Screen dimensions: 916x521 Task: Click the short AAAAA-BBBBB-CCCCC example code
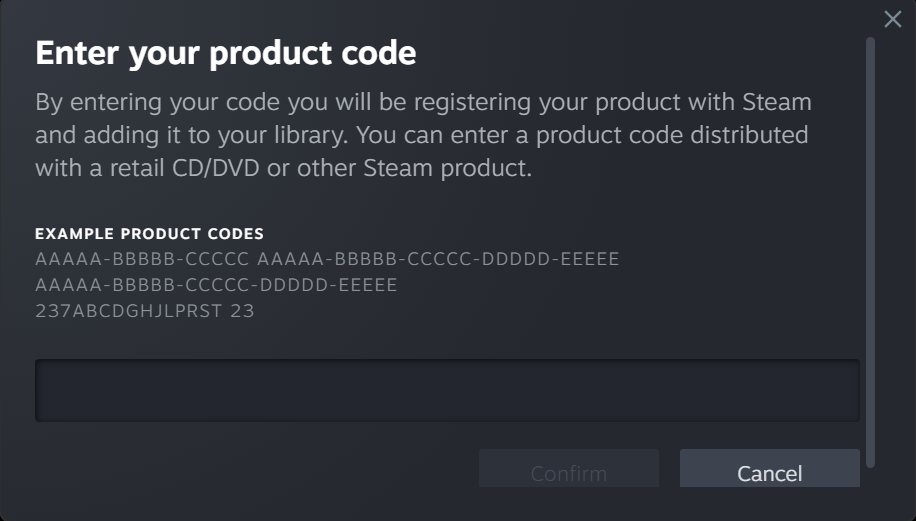(x=142, y=260)
